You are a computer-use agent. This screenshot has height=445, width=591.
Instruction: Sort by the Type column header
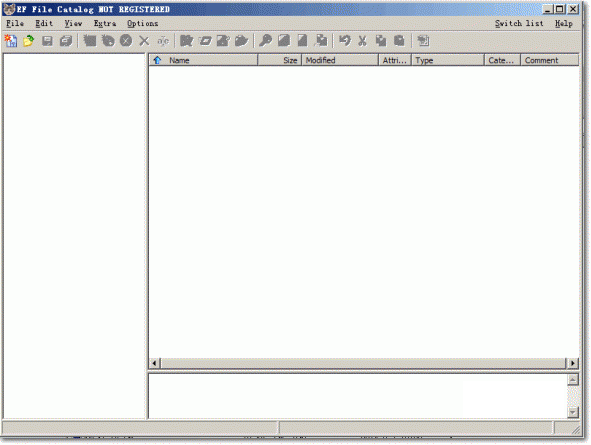[448, 60]
